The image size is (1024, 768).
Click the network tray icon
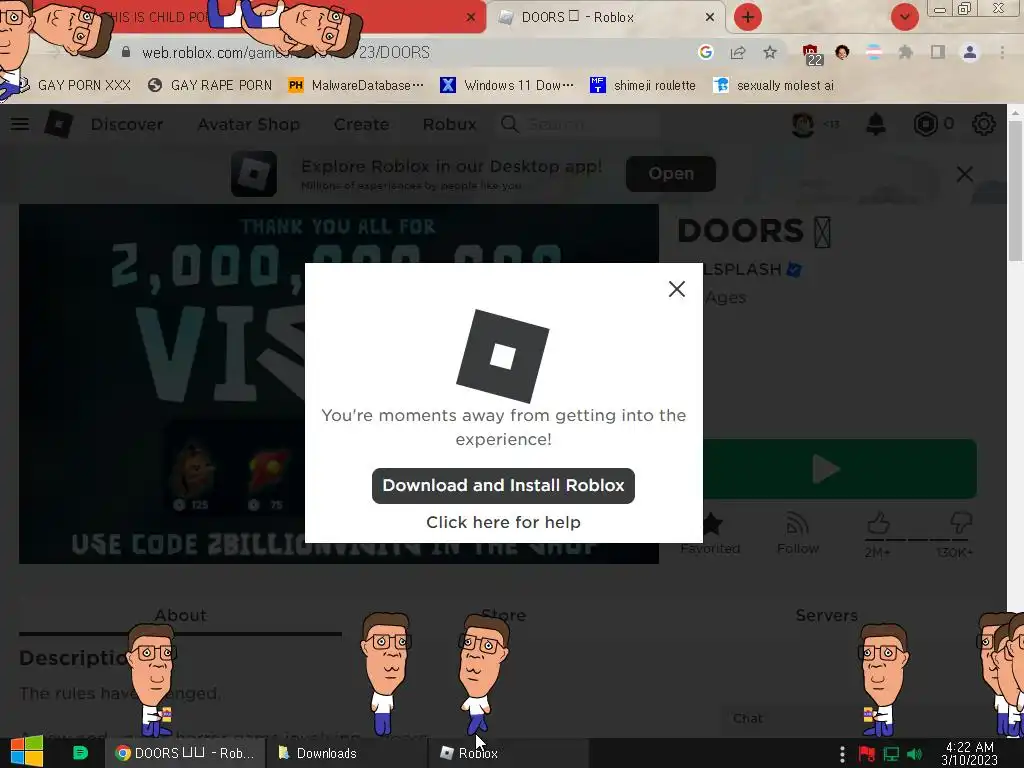891,754
